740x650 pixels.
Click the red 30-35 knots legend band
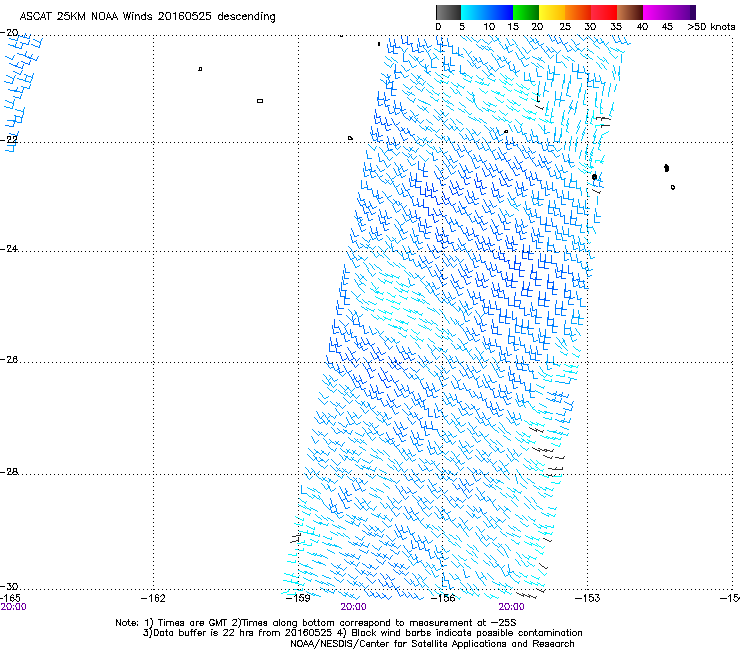click(604, 12)
